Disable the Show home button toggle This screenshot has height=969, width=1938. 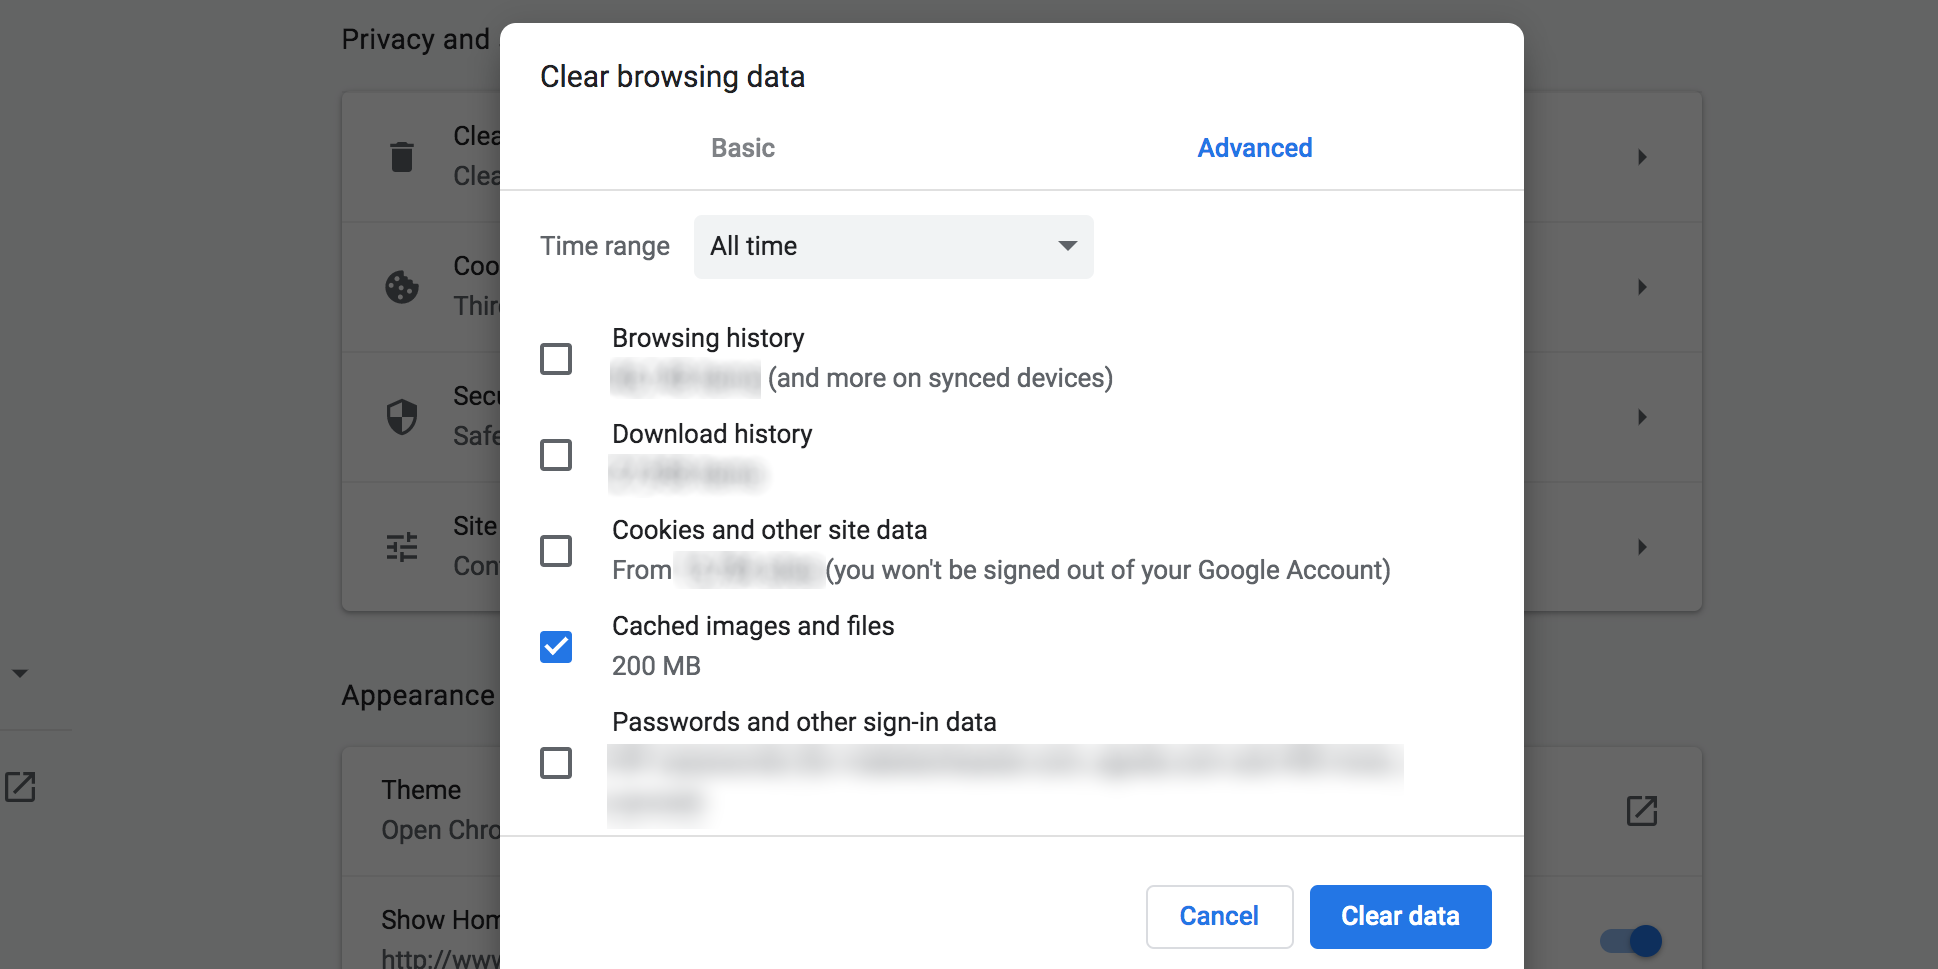(1631, 940)
